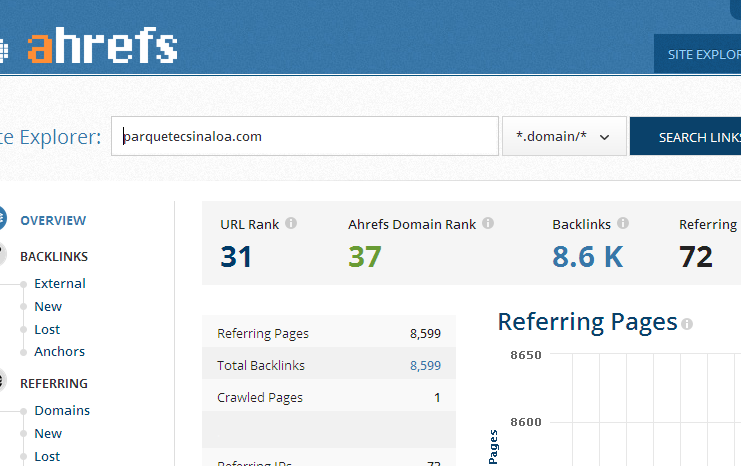Click the Overview globe icon in sidebar
This screenshot has height=466, width=741.
point(2,218)
